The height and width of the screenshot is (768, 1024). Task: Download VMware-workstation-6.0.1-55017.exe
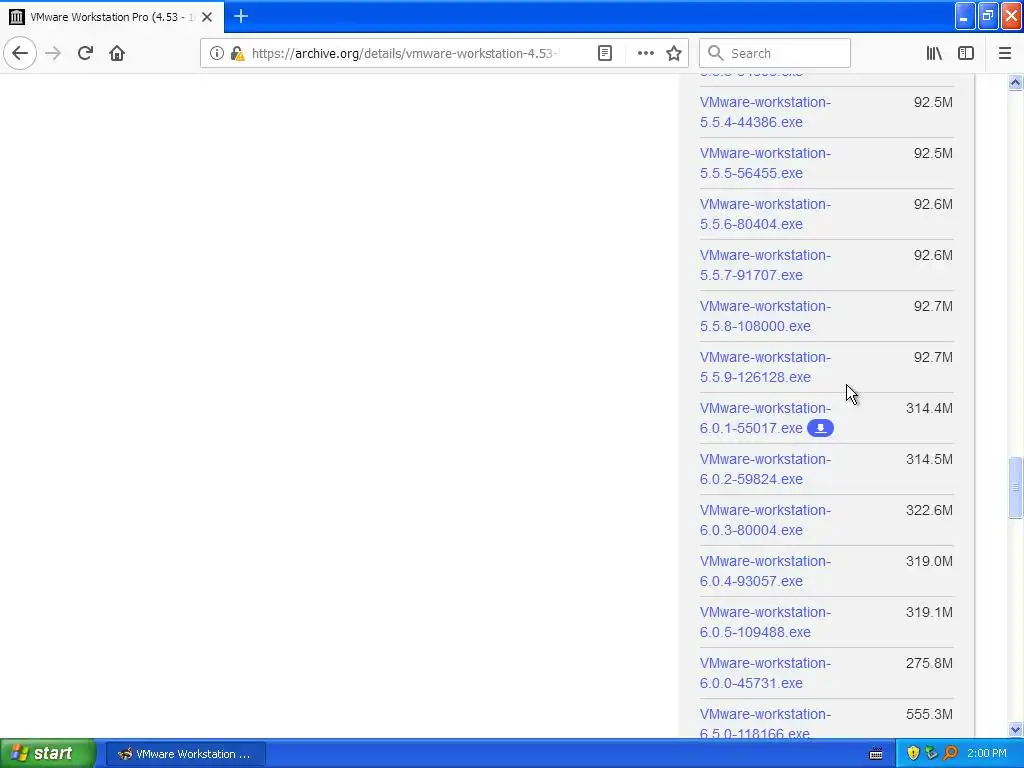click(765, 418)
